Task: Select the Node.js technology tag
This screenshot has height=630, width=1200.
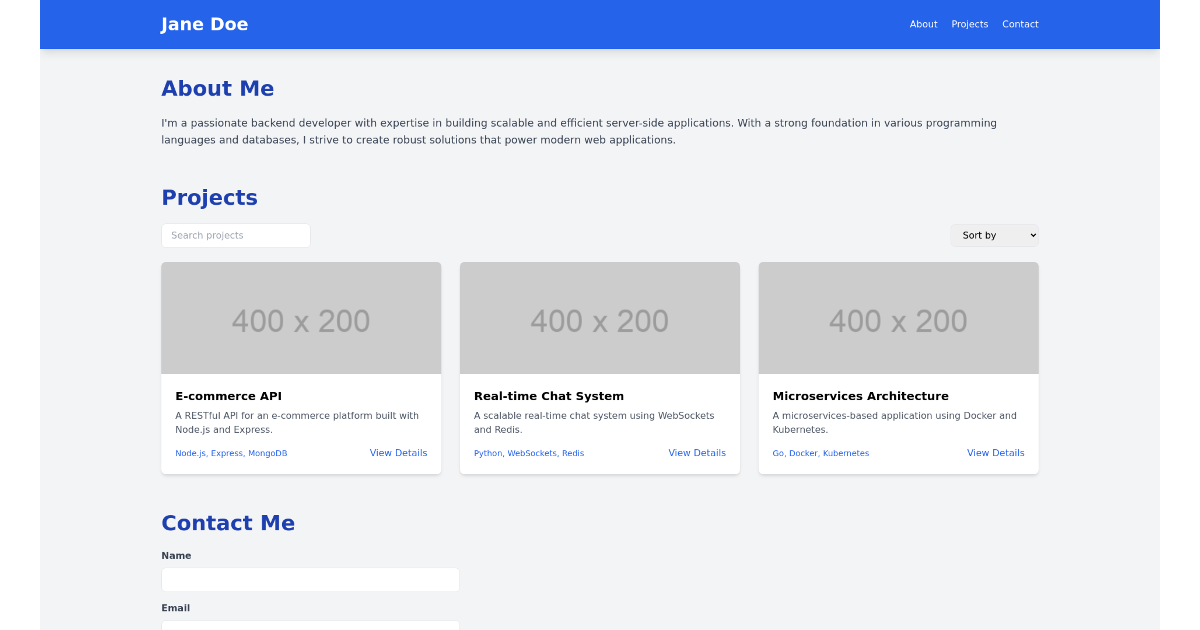Action: click(190, 452)
